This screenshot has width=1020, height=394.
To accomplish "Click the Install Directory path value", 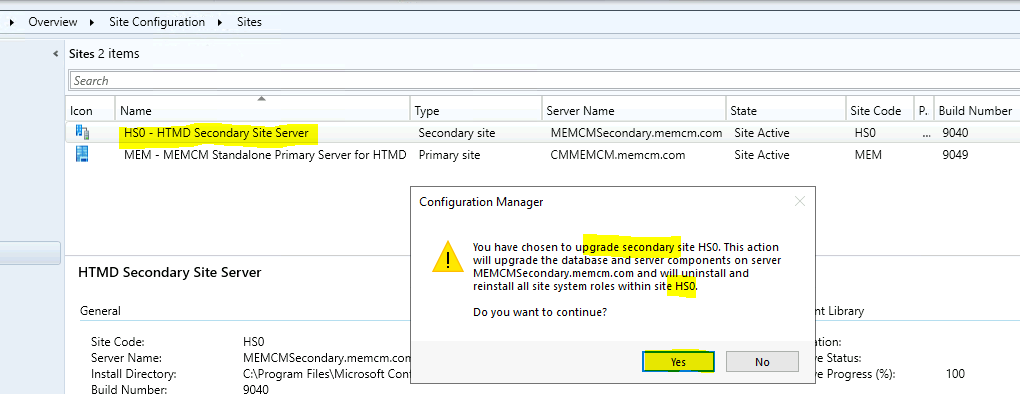I will [x=327, y=374].
